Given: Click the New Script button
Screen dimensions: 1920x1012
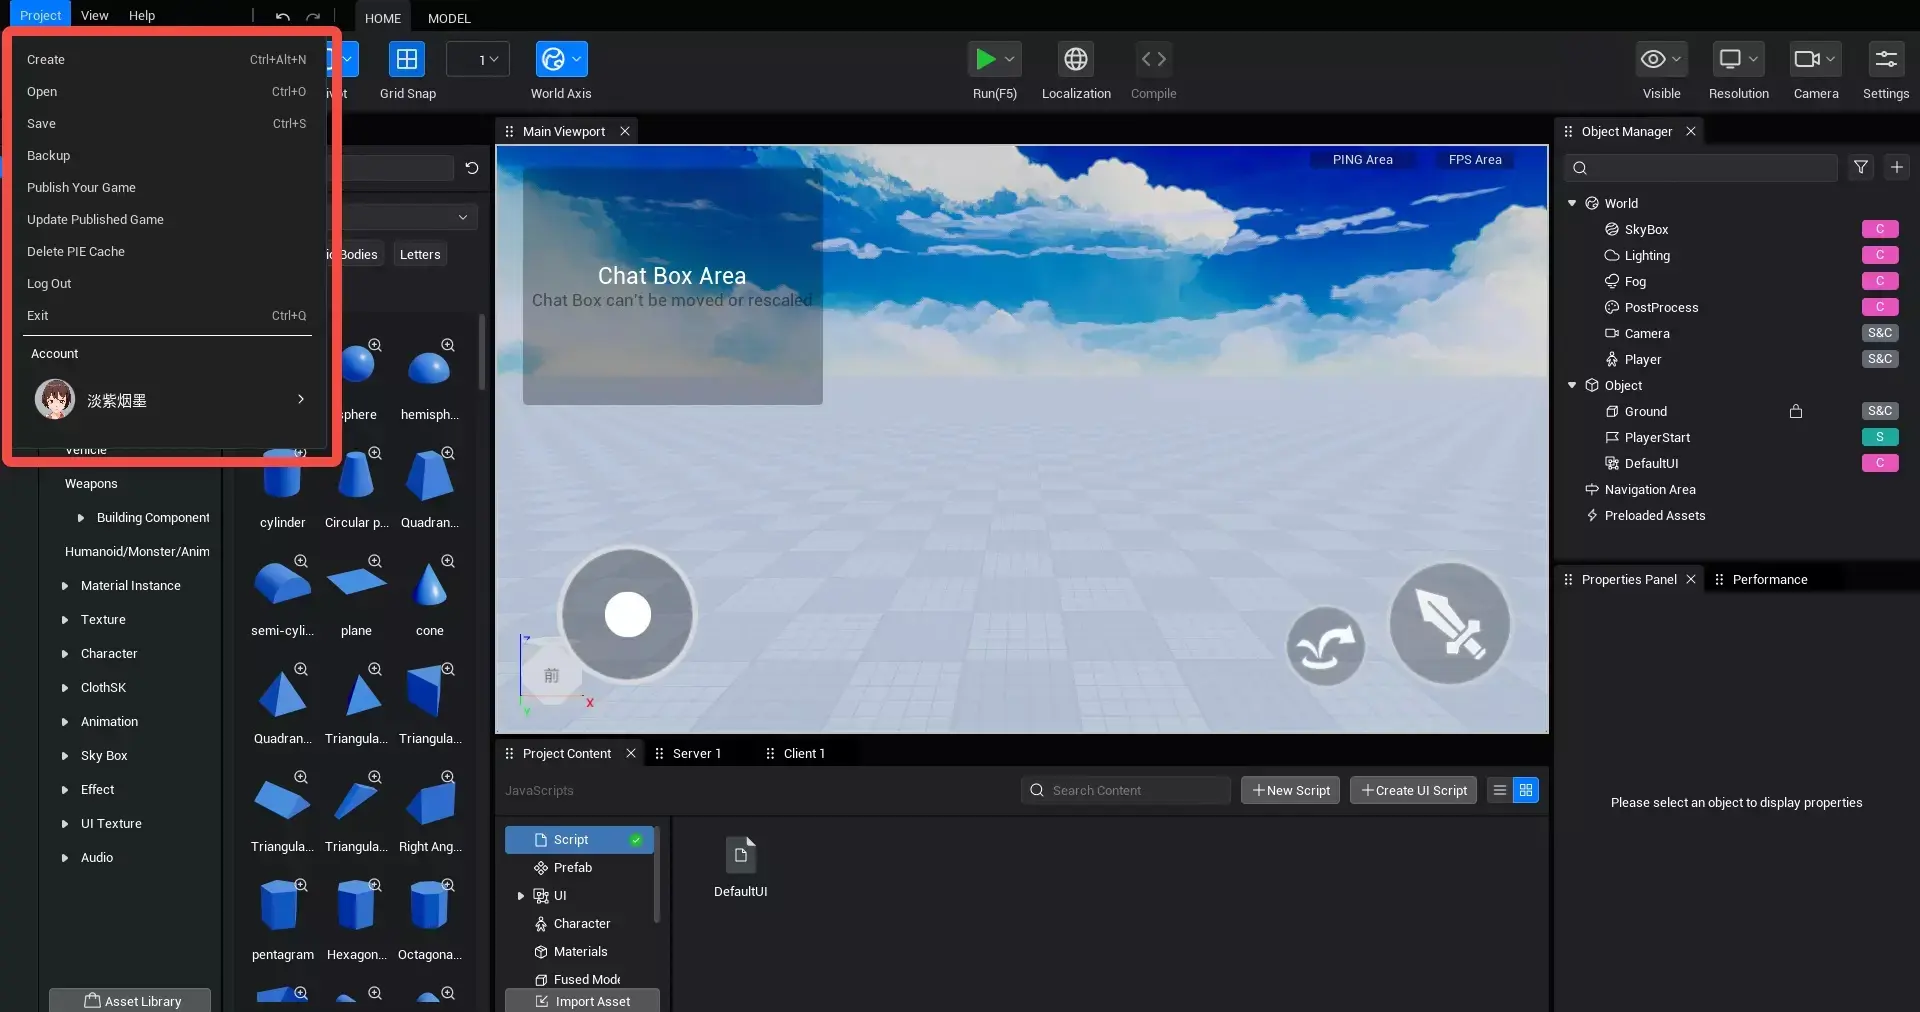Looking at the screenshot, I should [1291, 790].
